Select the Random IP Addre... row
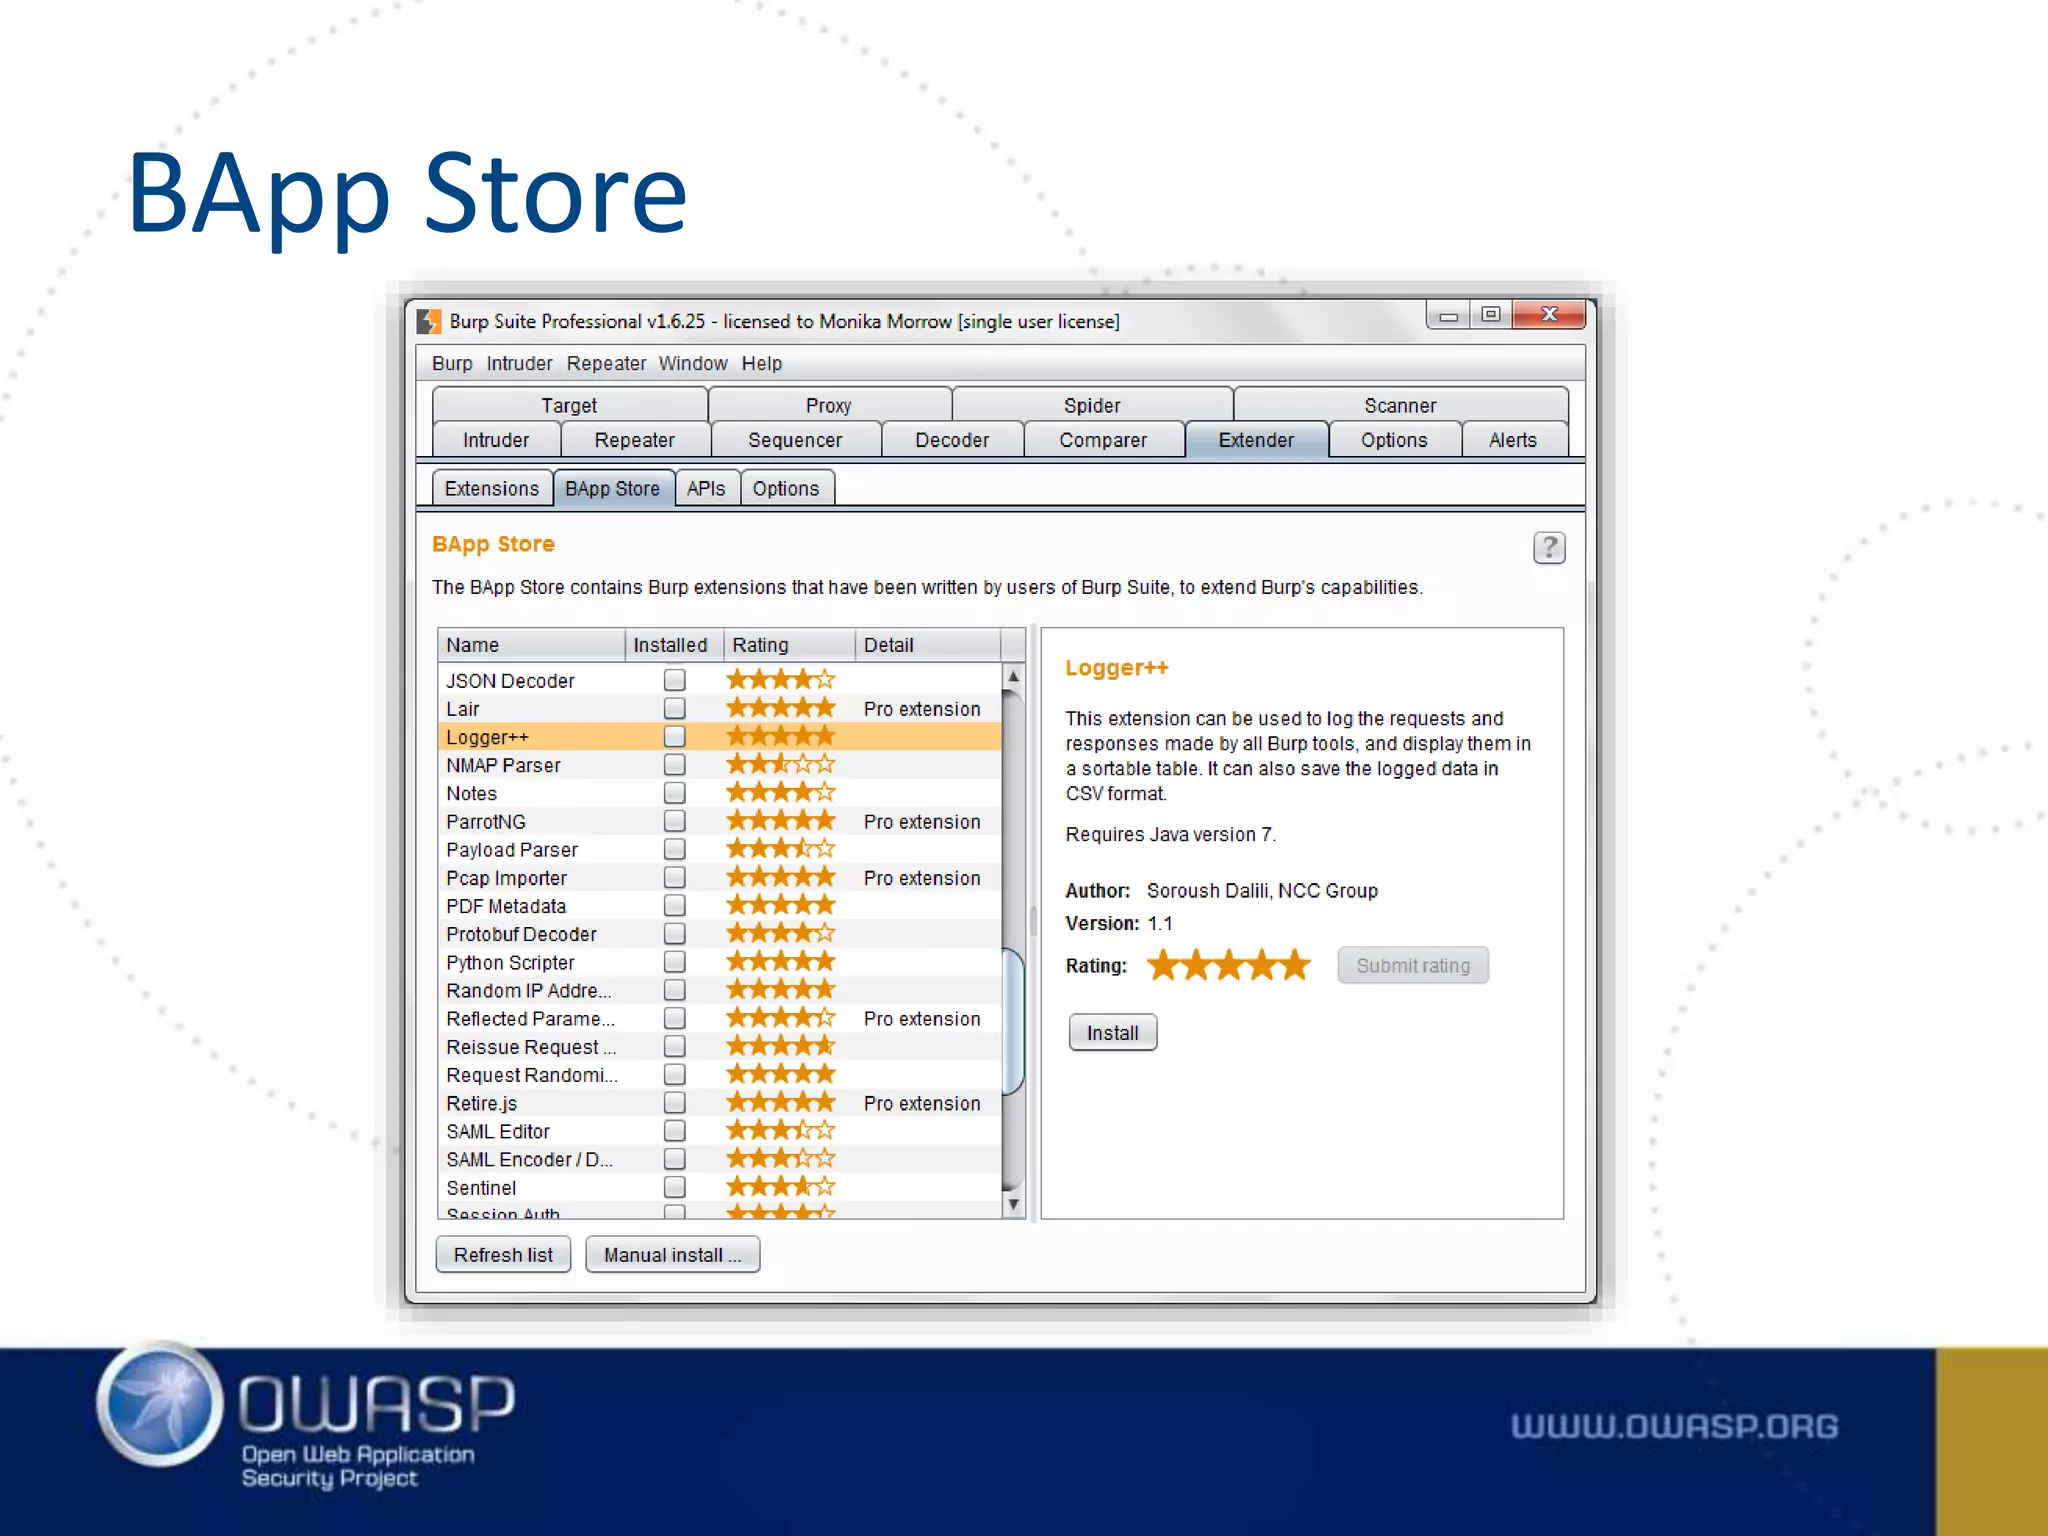 click(719, 990)
